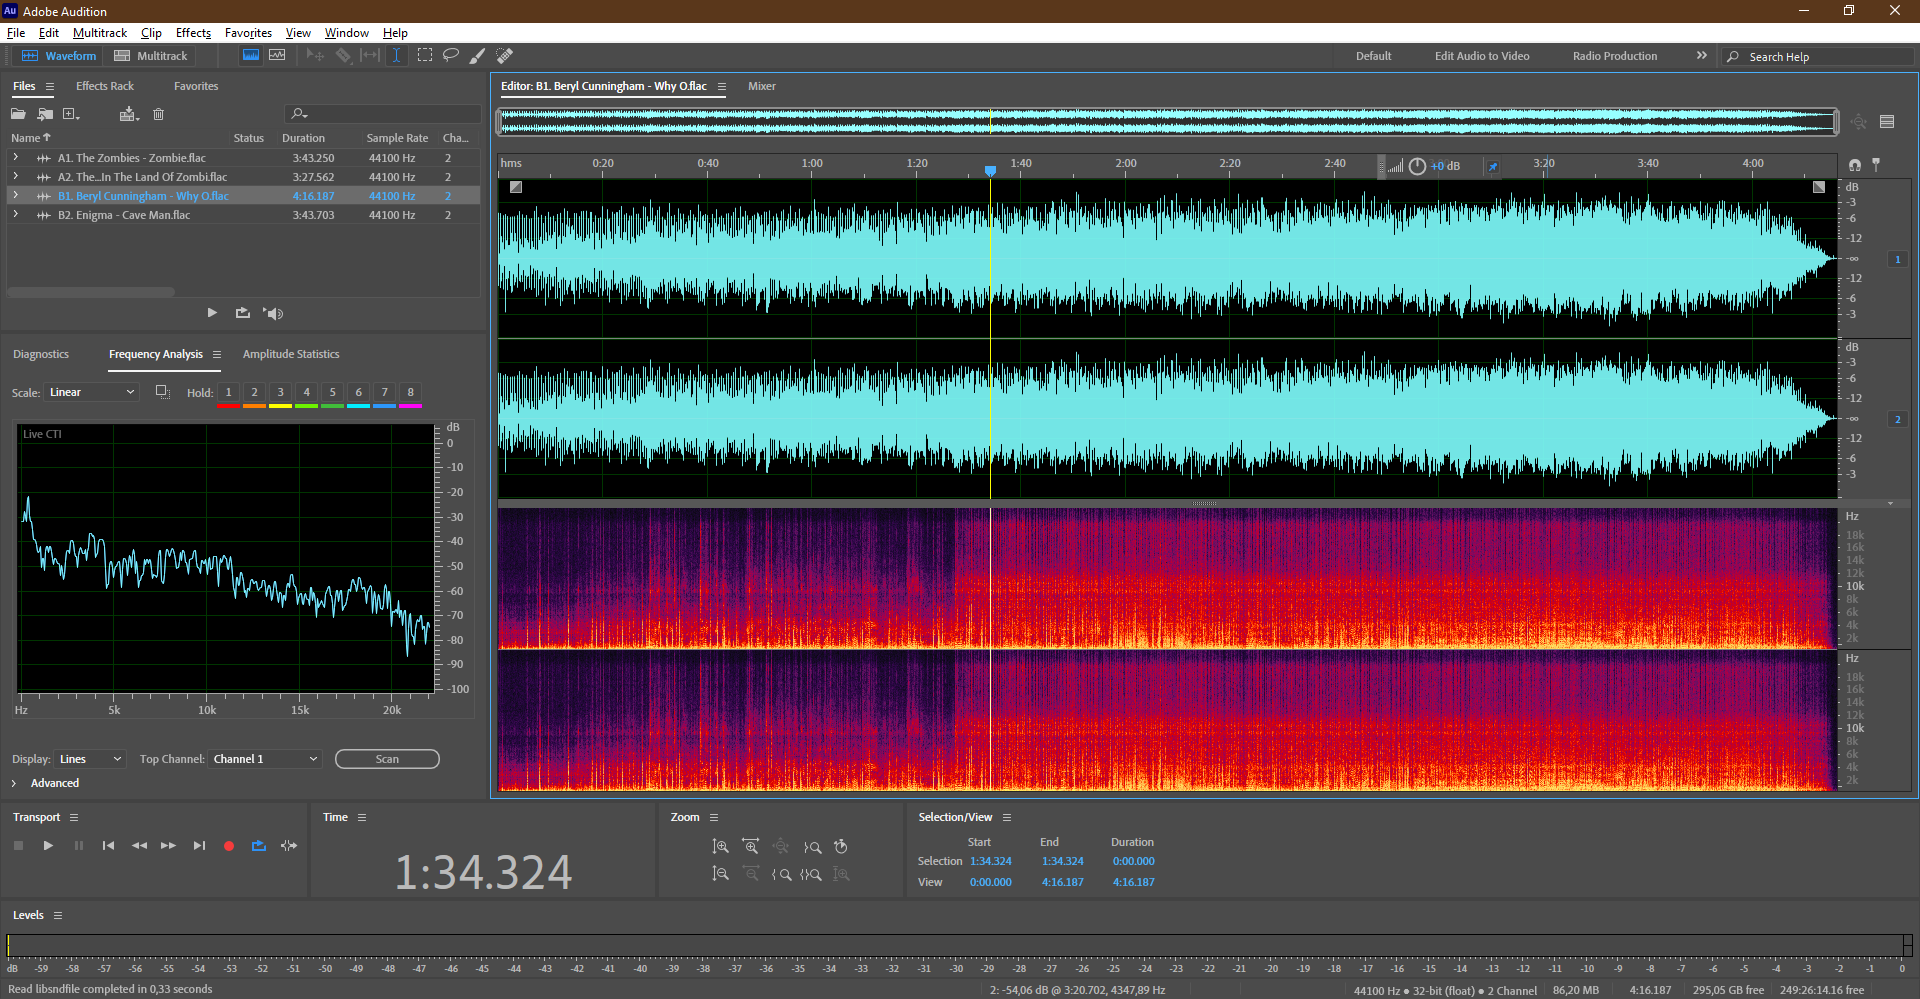Click the HUD pin icon

(1493, 166)
